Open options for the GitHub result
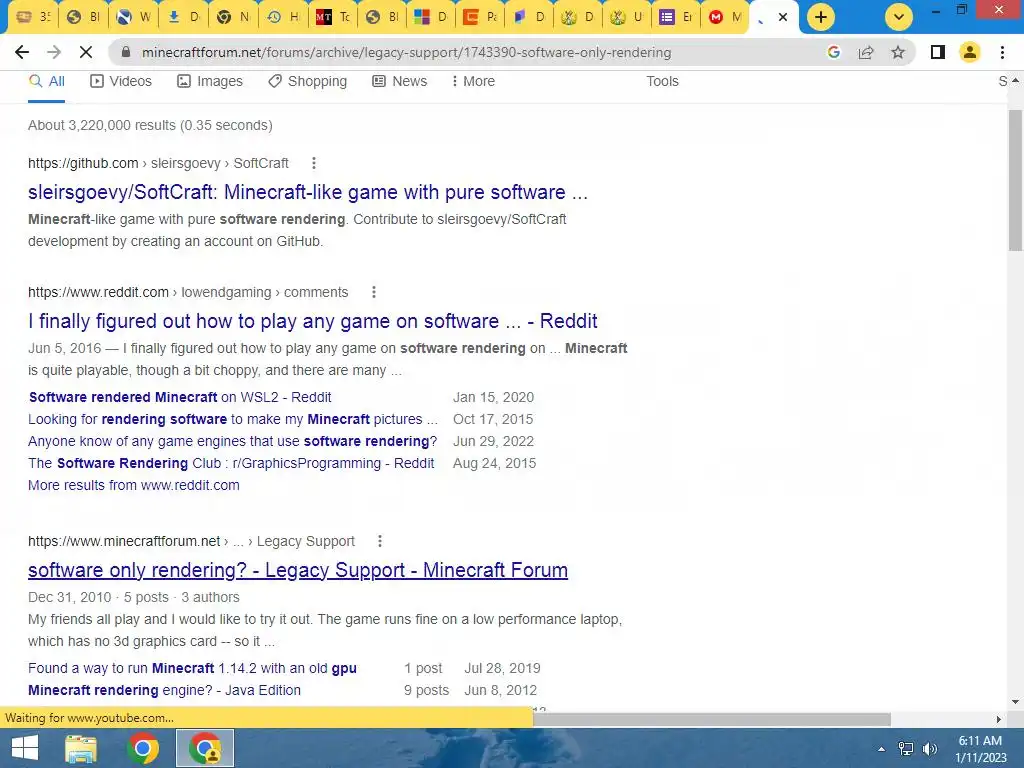The image size is (1024, 768). (314, 163)
